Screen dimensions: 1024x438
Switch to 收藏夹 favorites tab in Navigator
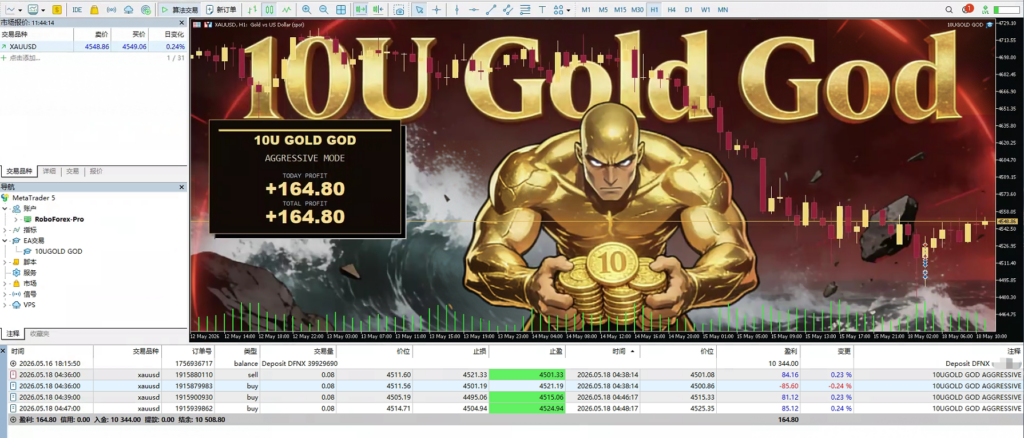tap(39, 334)
